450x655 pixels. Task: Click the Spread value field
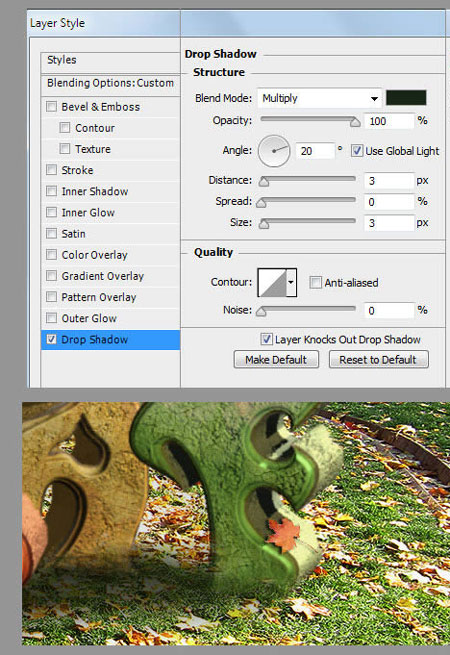click(x=389, y=202)
